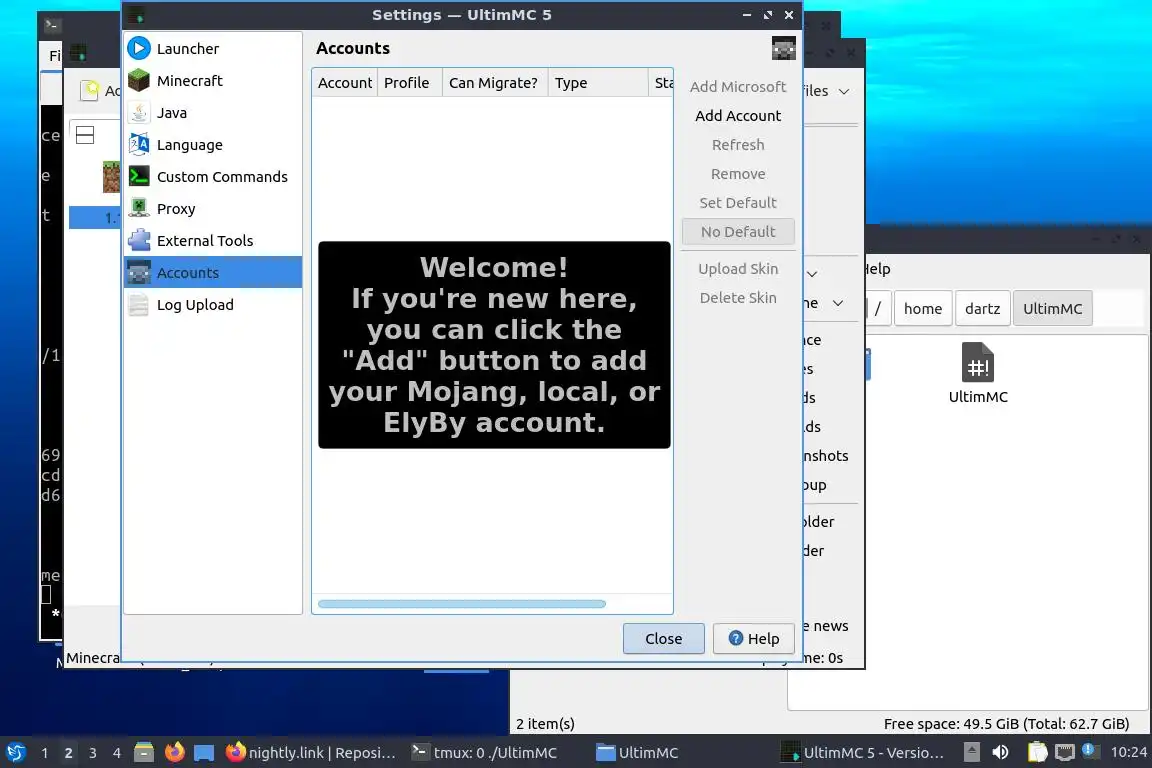Image resolution: width=1152 pixels, height=768 pixels.
Task: Go to 'dartz' in file manager path bar
Action: [x=982, y=309]
